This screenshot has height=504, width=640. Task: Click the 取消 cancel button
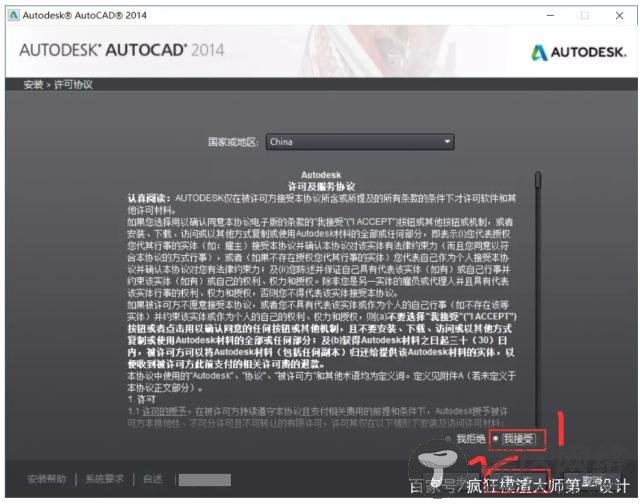[x=591, y=481]
